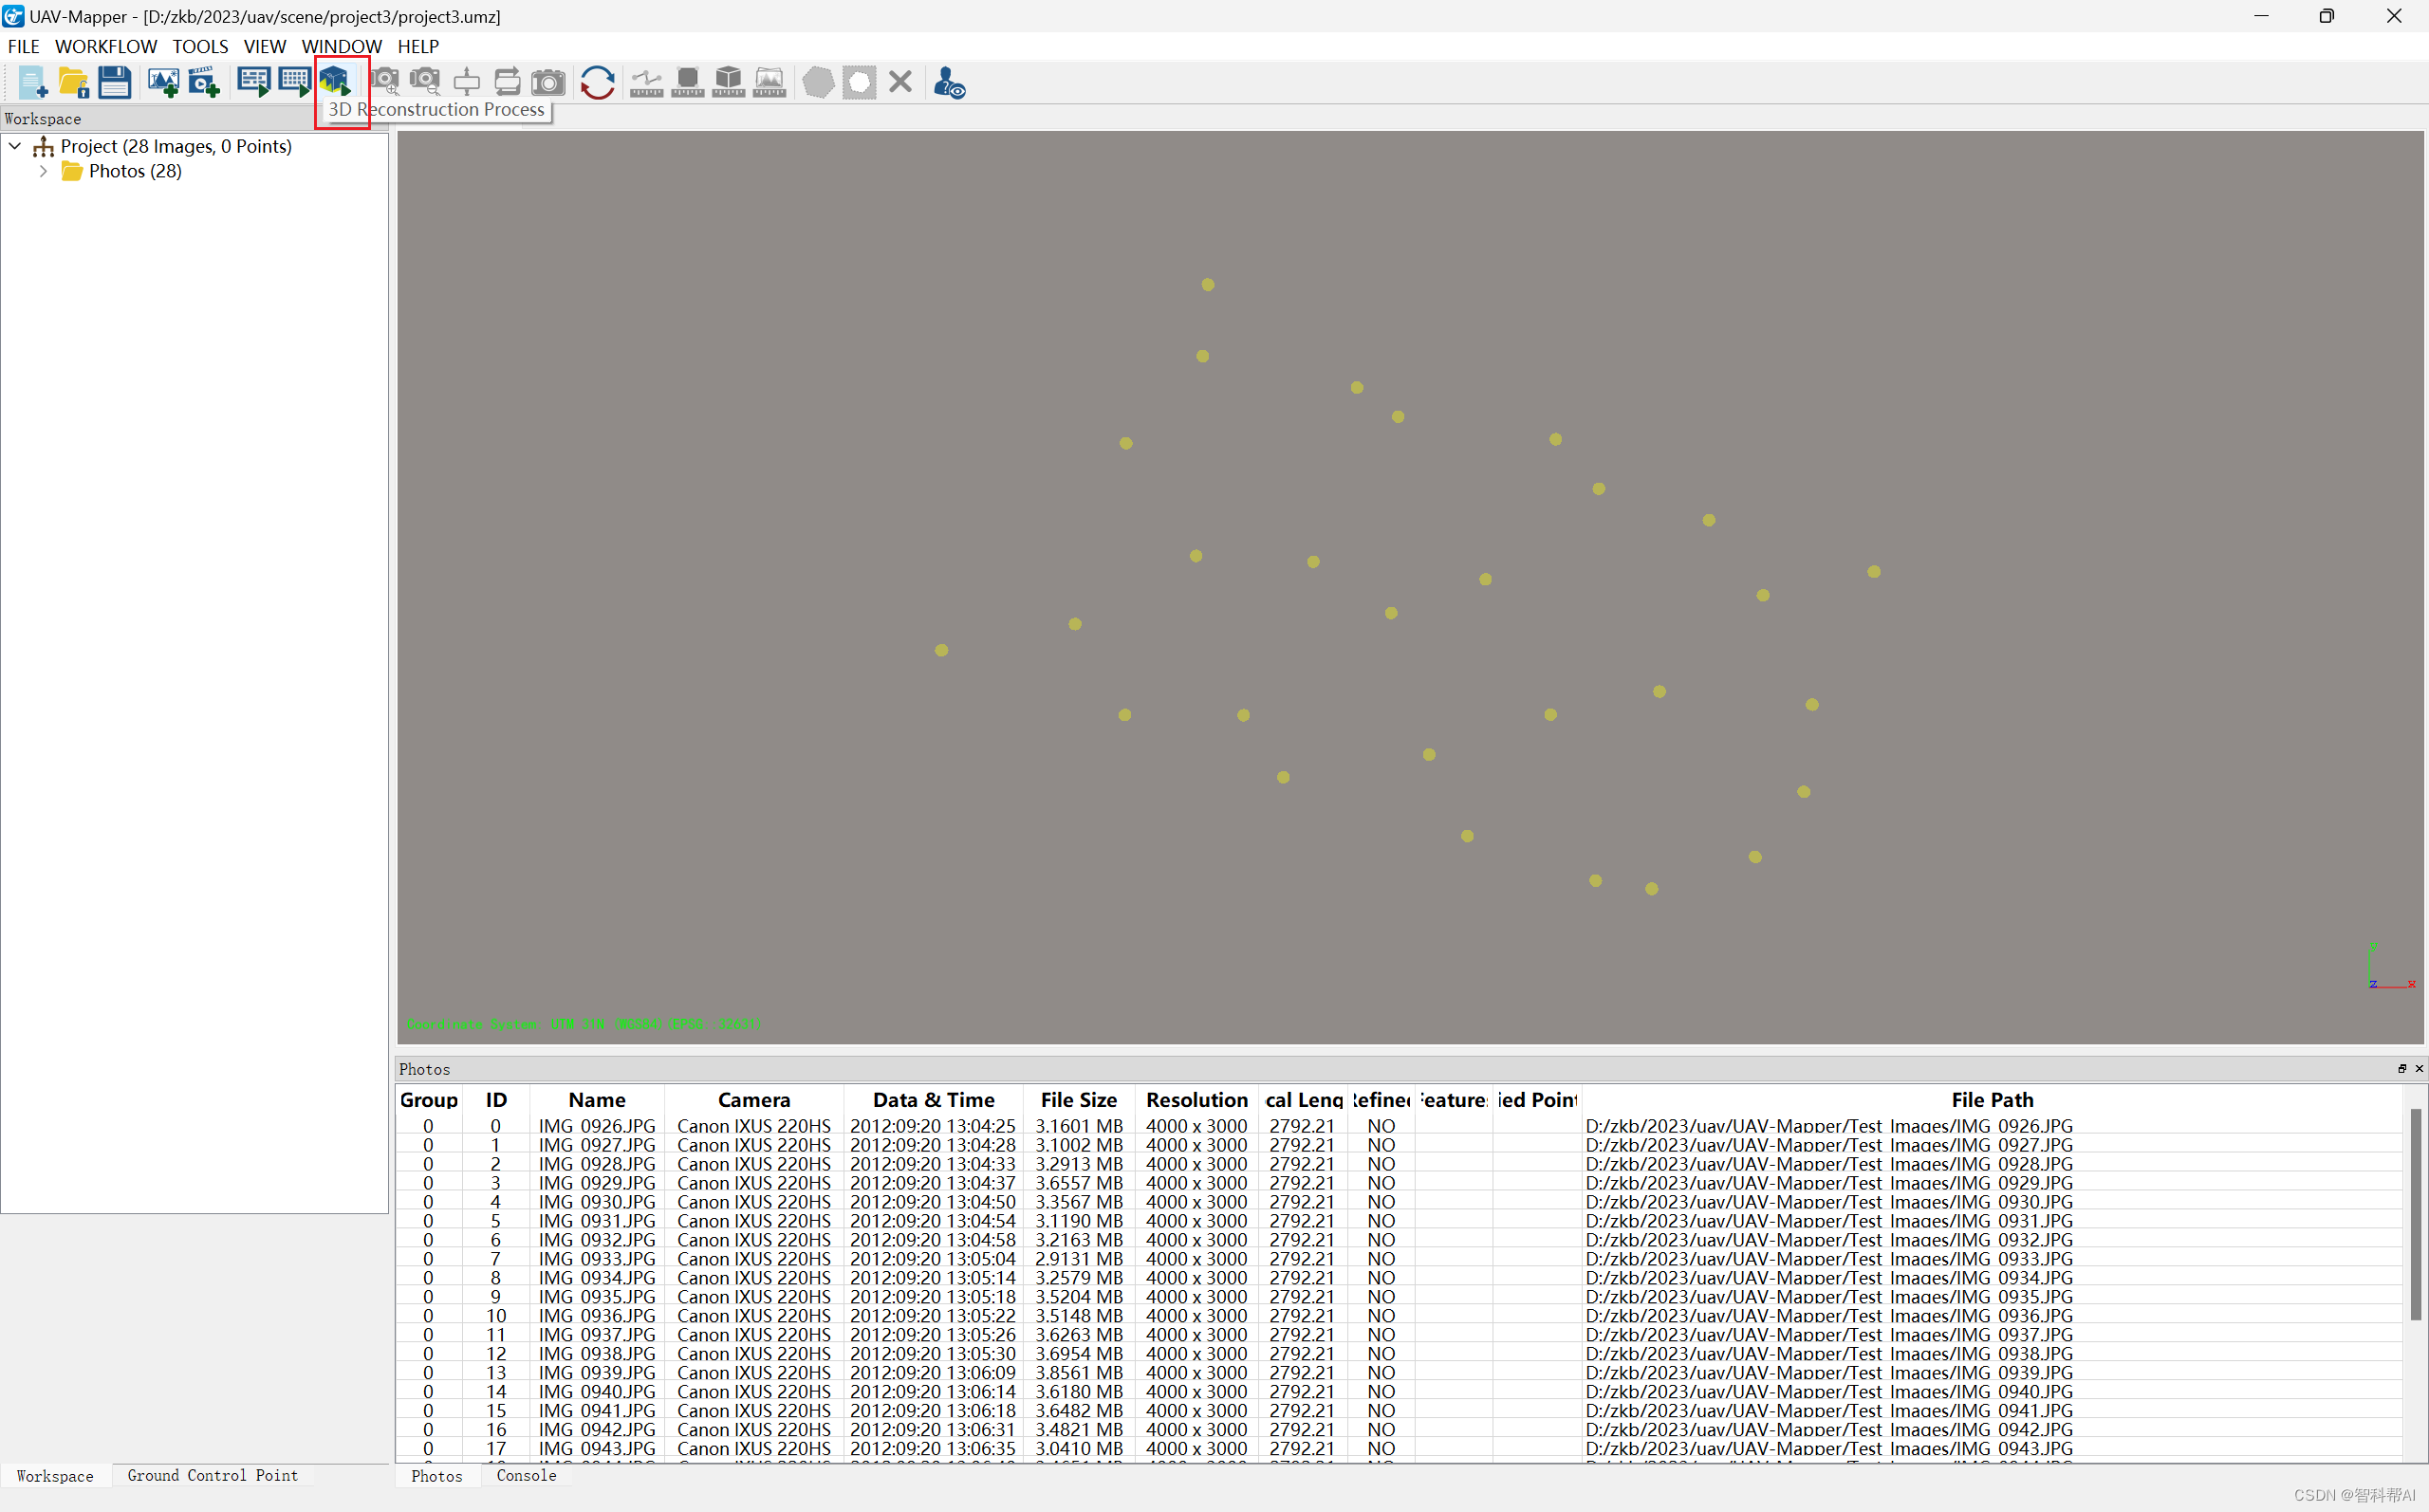Select the volume measurement cube tool
2429x1512 pixels.
729,82
